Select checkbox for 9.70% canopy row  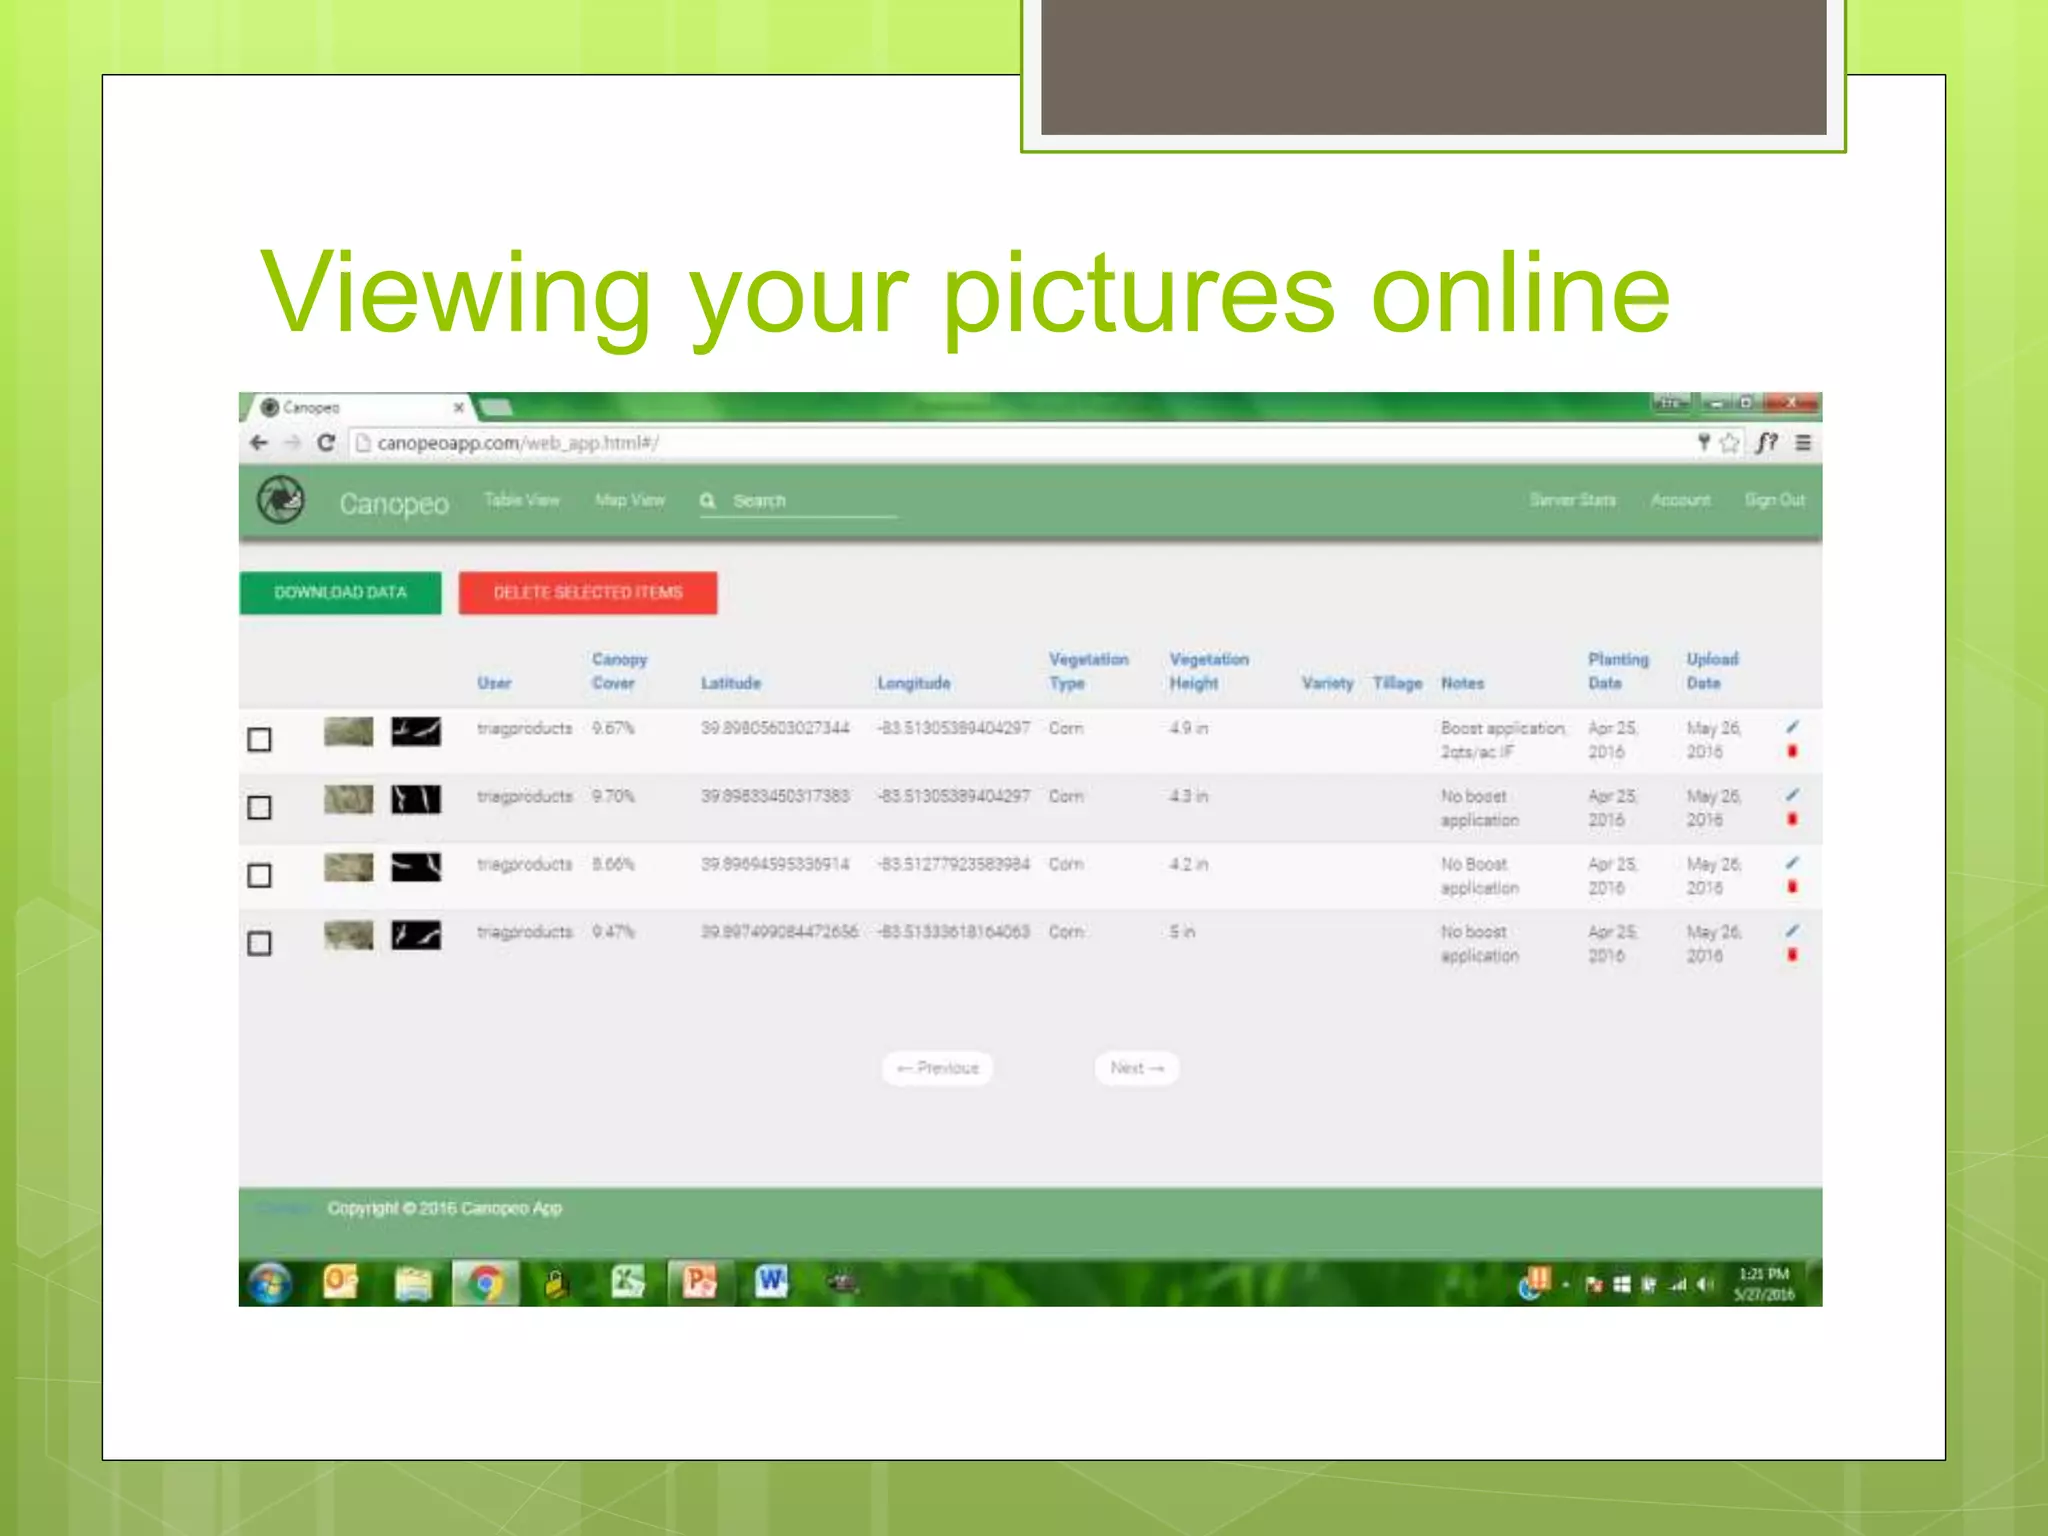pos(259,808)
